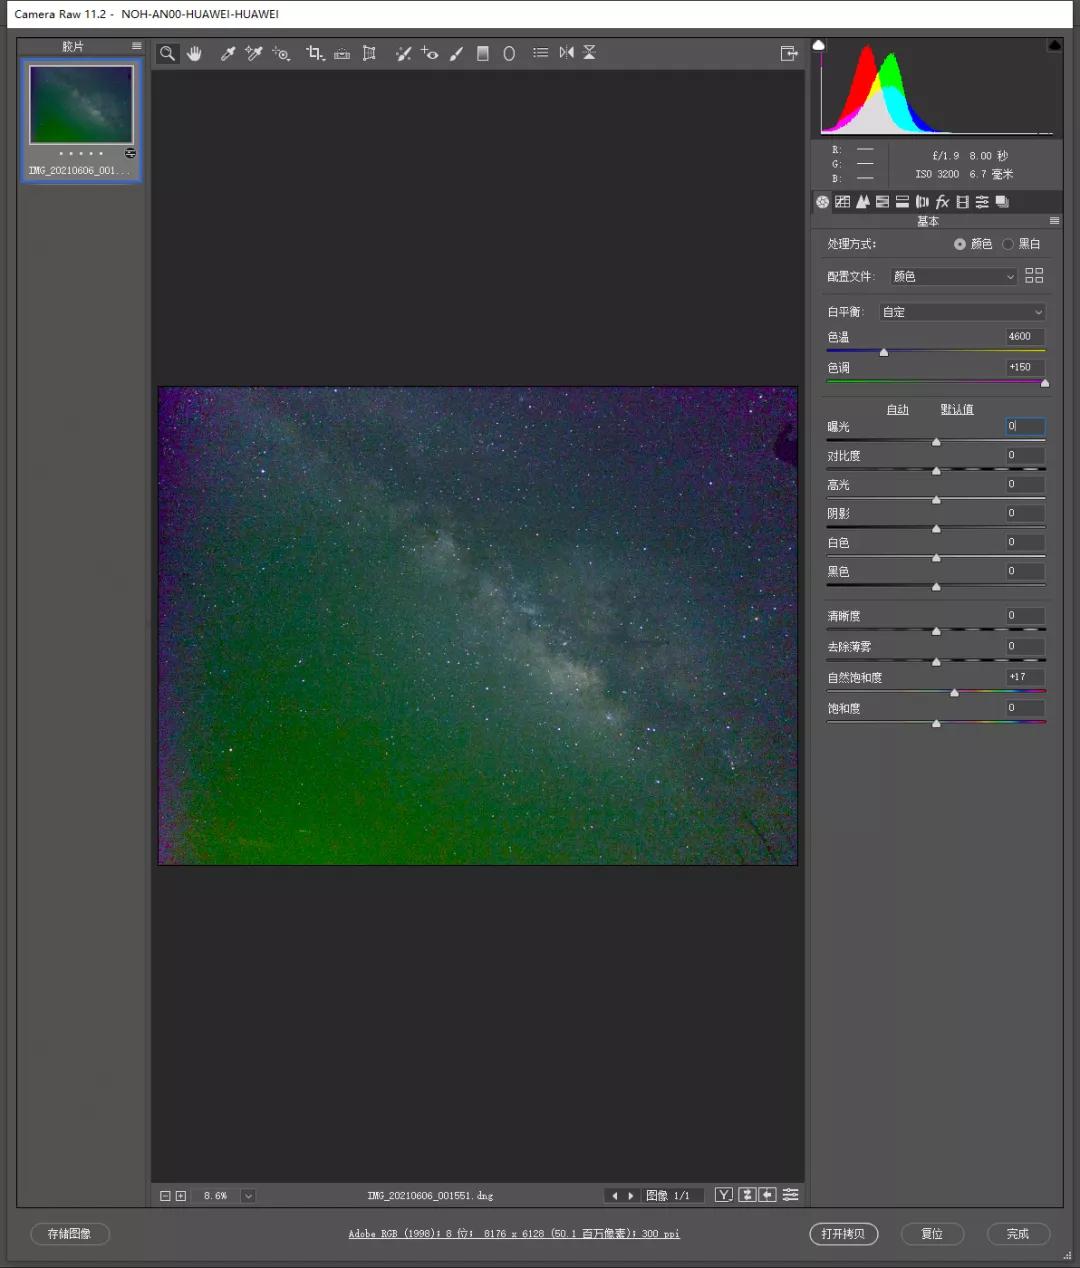
Task: Click the Adobe RGB workflow options link
Action: (514, 1234)
